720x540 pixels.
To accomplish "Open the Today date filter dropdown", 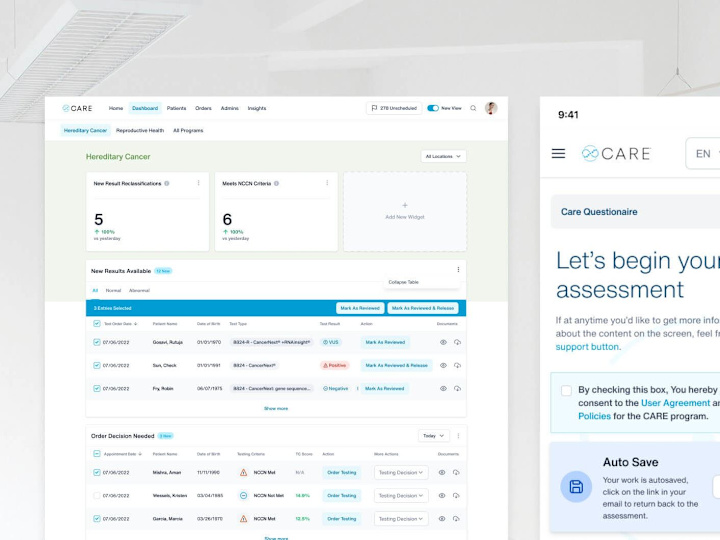I will [x=433, y=435].
